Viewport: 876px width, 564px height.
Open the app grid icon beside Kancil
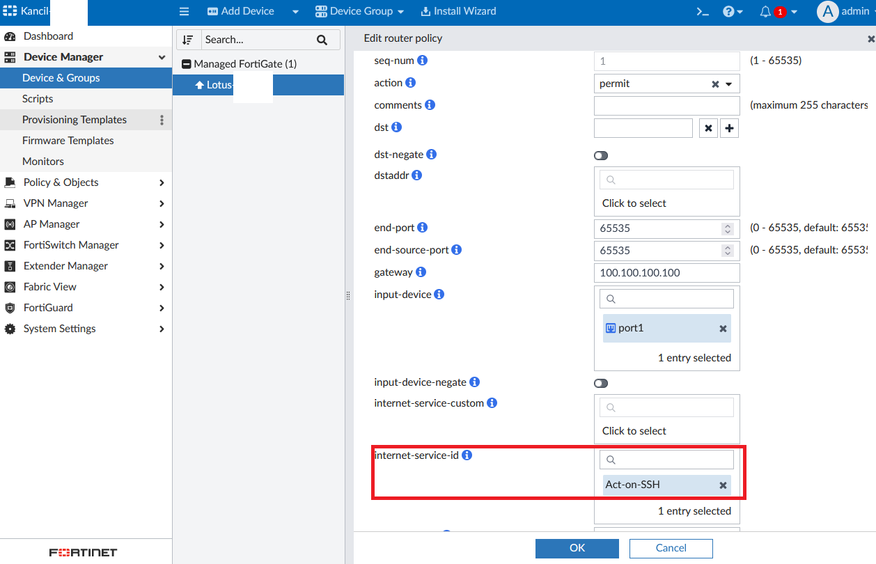pyautogui.click(x=10, y=11)
